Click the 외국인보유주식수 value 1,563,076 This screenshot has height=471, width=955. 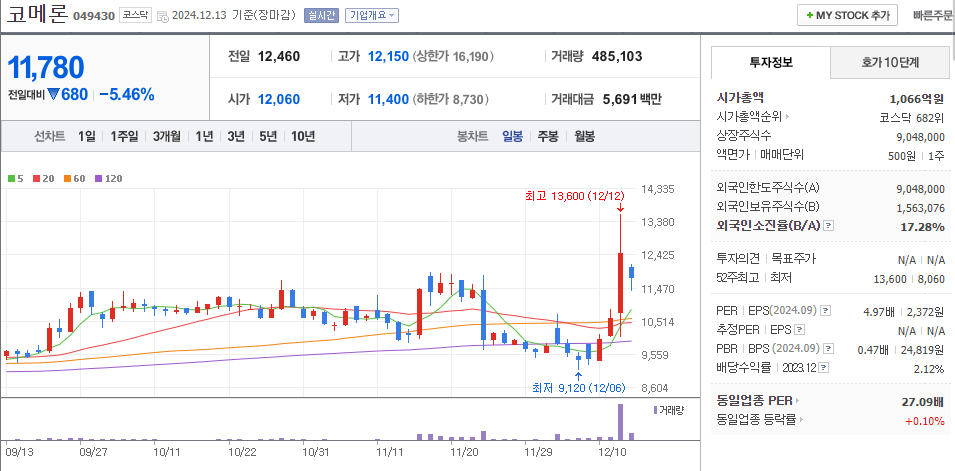point(920,208)
